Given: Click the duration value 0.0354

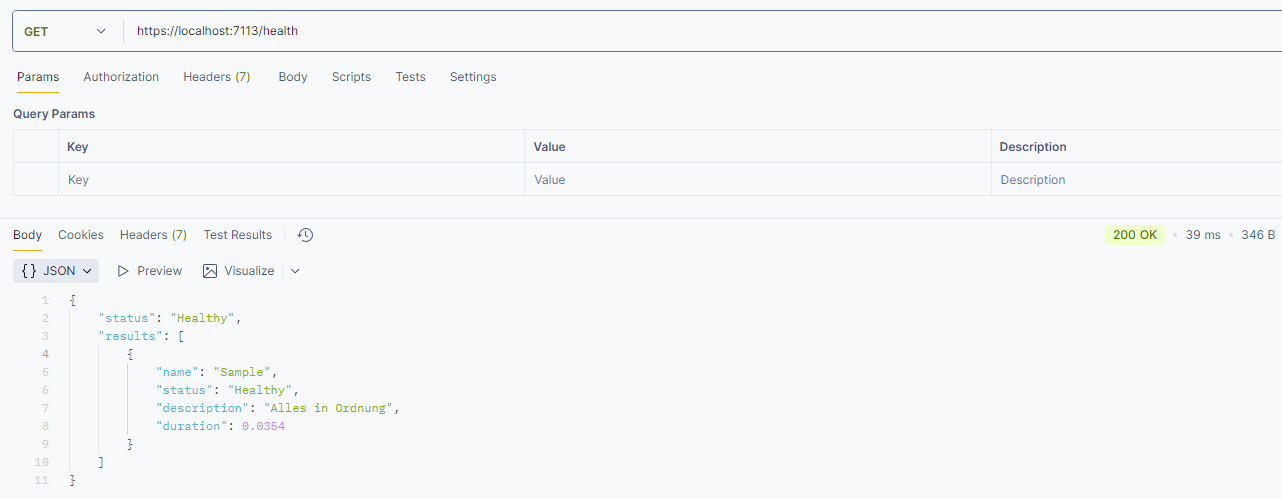Looking at the screenshot, I should tap(263, 426).
